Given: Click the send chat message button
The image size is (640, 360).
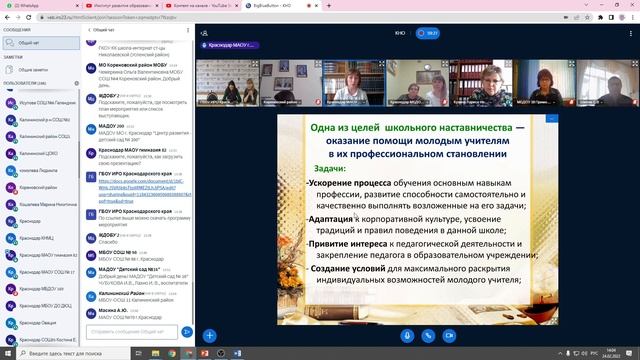Looking at the screenshot, I should [187, 332].
